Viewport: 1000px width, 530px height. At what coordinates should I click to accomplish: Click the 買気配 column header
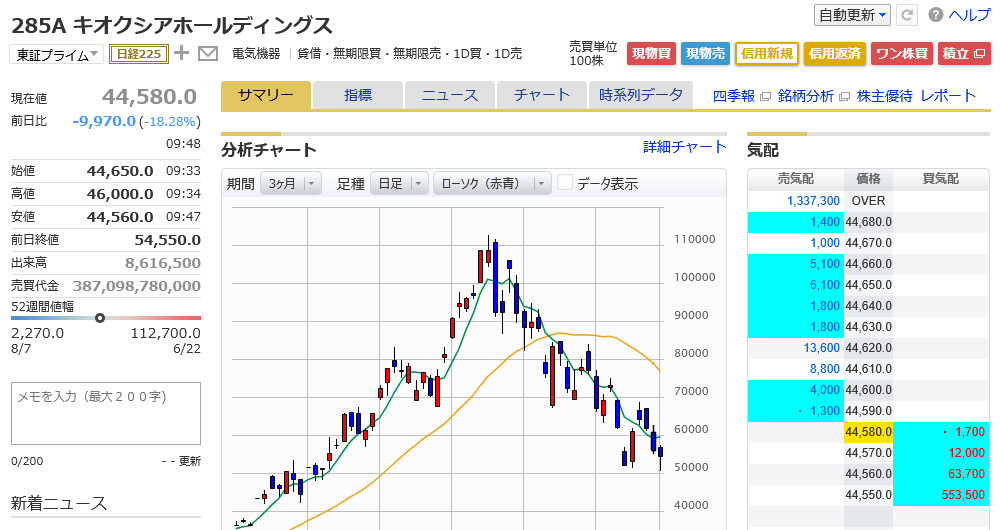pyautogui.click(x=941, y=179)
